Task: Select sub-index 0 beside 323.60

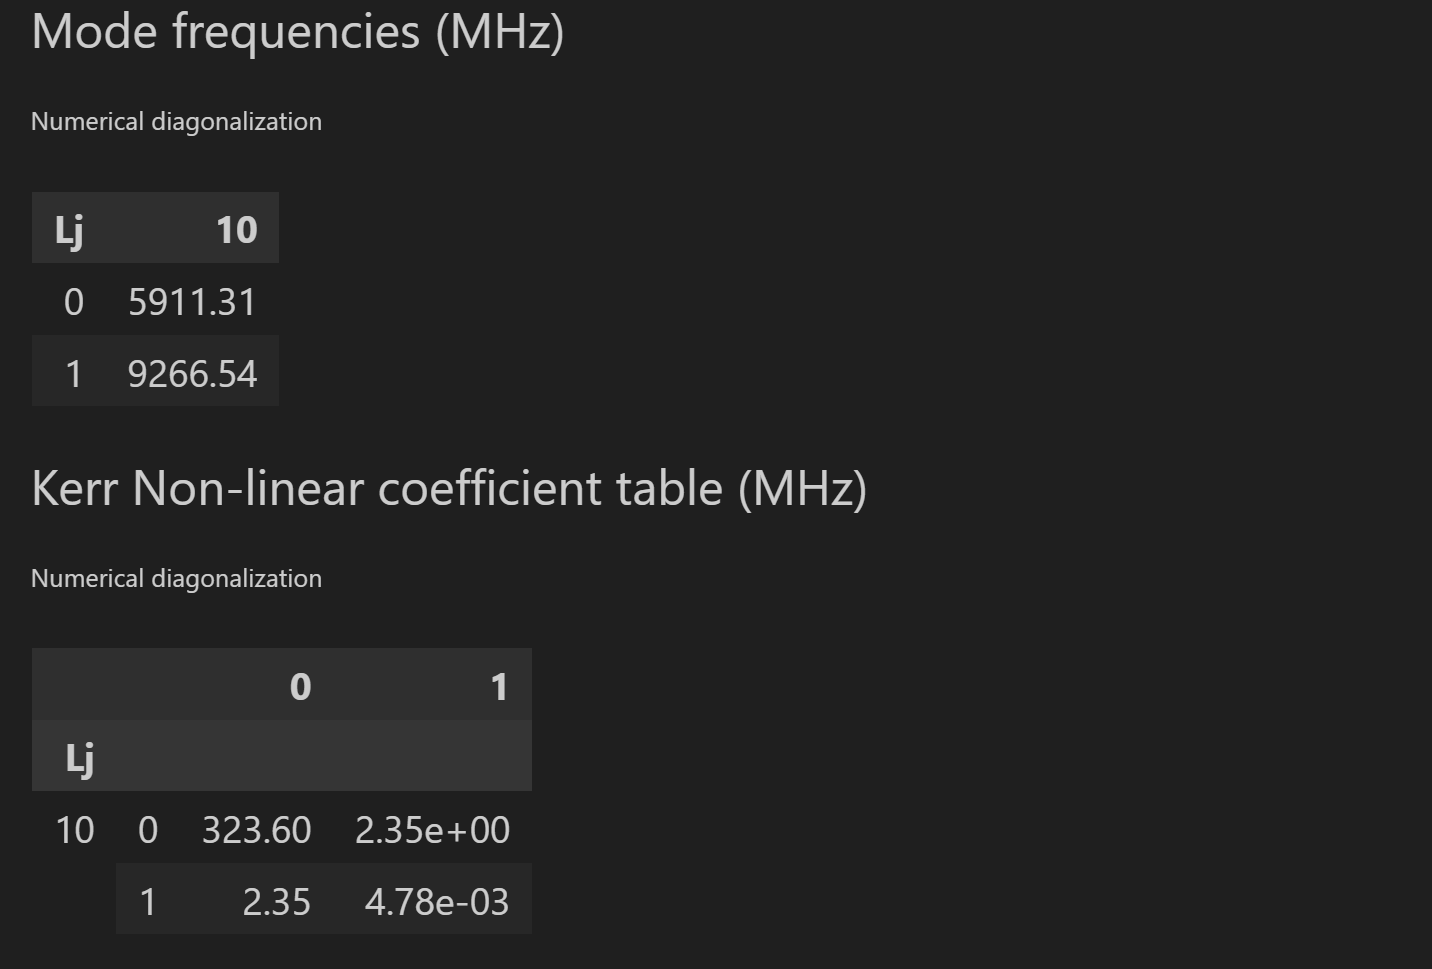Action: [148, 830]
